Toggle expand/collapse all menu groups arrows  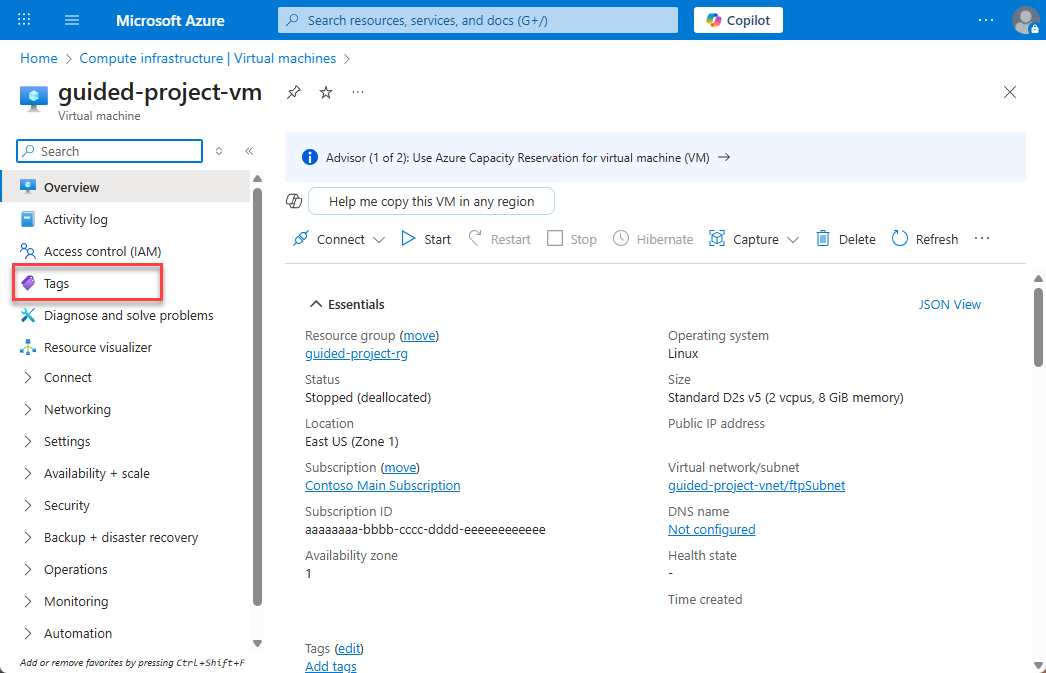pos(219,151)
